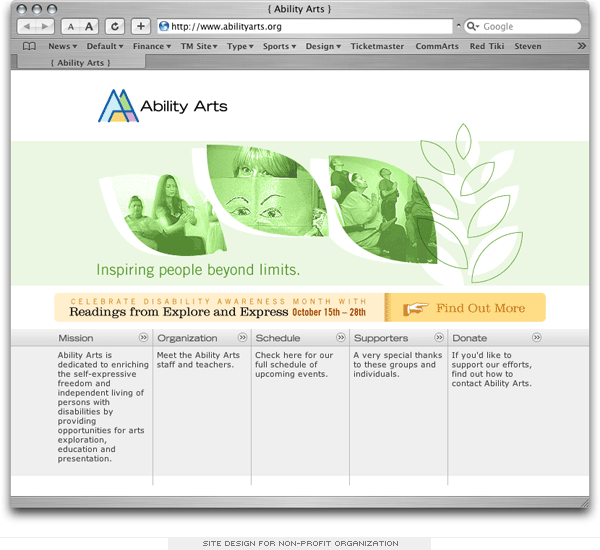Image resolution: width=600 pixels, height=550 pixels.
Task: Open the Default bookmarks dropdown
Action: coord(105,46)
